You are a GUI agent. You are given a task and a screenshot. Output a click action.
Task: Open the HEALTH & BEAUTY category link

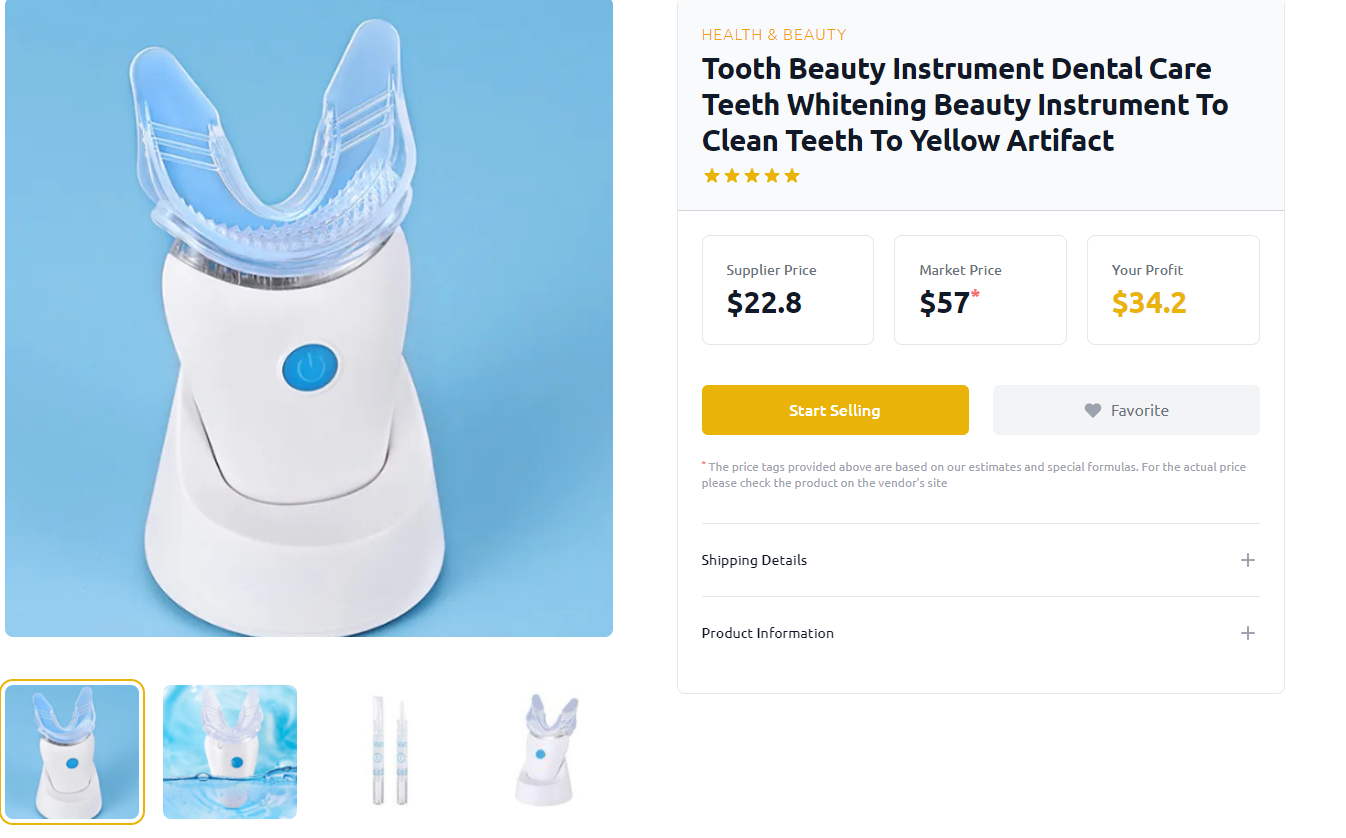[x=774, y=34]
